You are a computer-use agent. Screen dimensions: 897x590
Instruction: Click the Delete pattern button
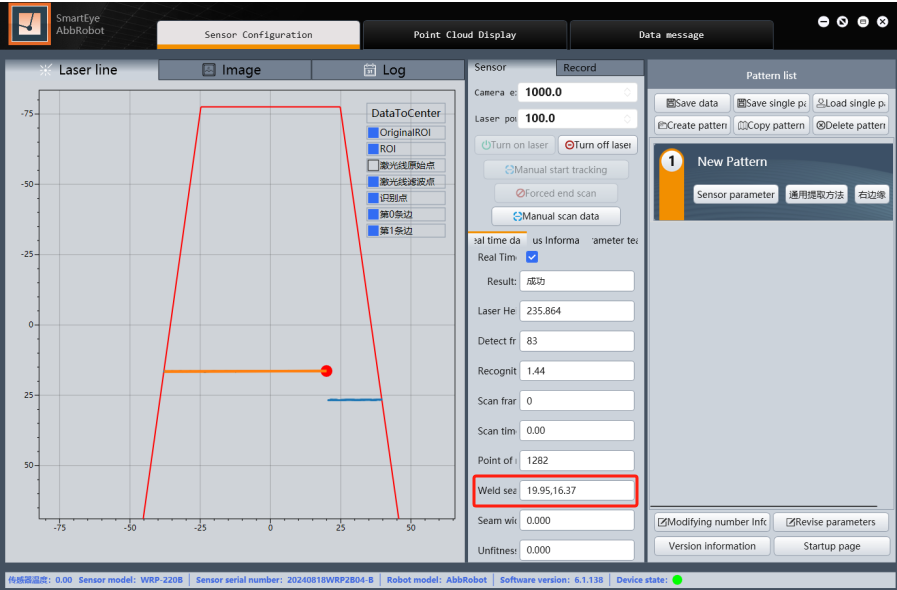850,125
